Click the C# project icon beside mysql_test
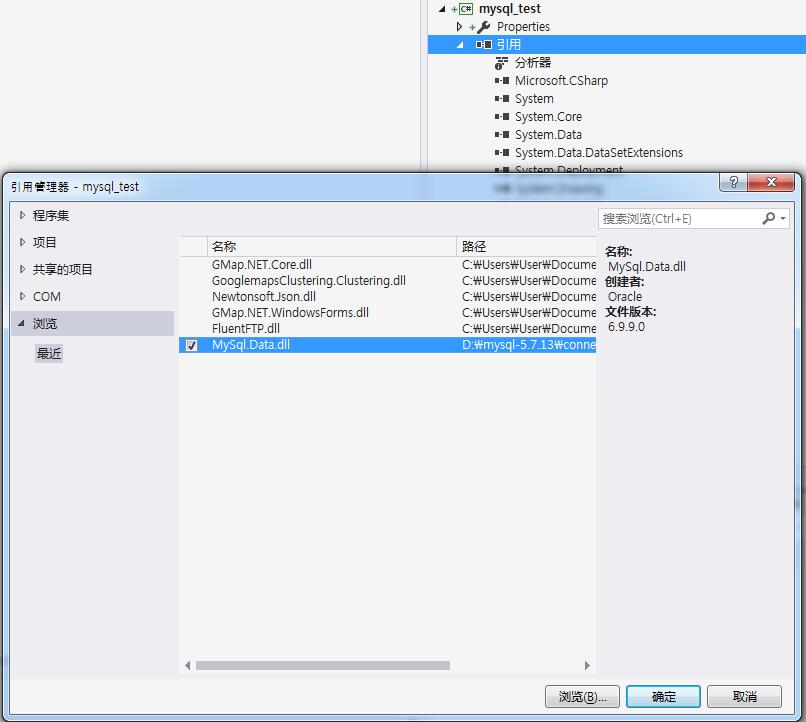 tap(466, 9)
